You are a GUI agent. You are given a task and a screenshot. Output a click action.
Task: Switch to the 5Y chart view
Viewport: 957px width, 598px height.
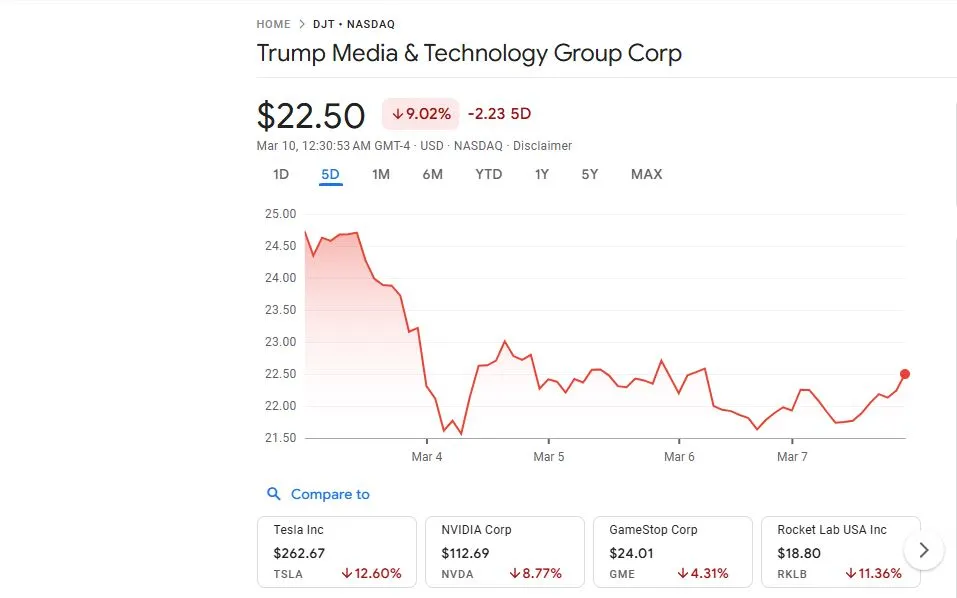click(590, 174)
